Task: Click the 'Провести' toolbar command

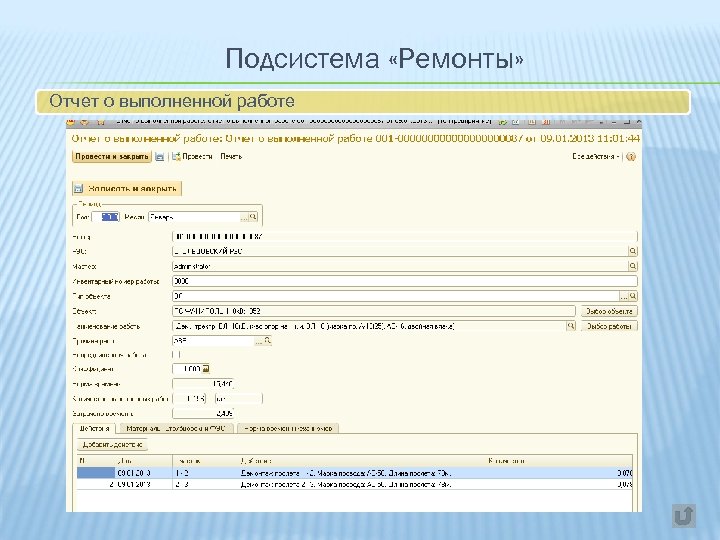Action: pyautogui.click(x=192, y=157)
